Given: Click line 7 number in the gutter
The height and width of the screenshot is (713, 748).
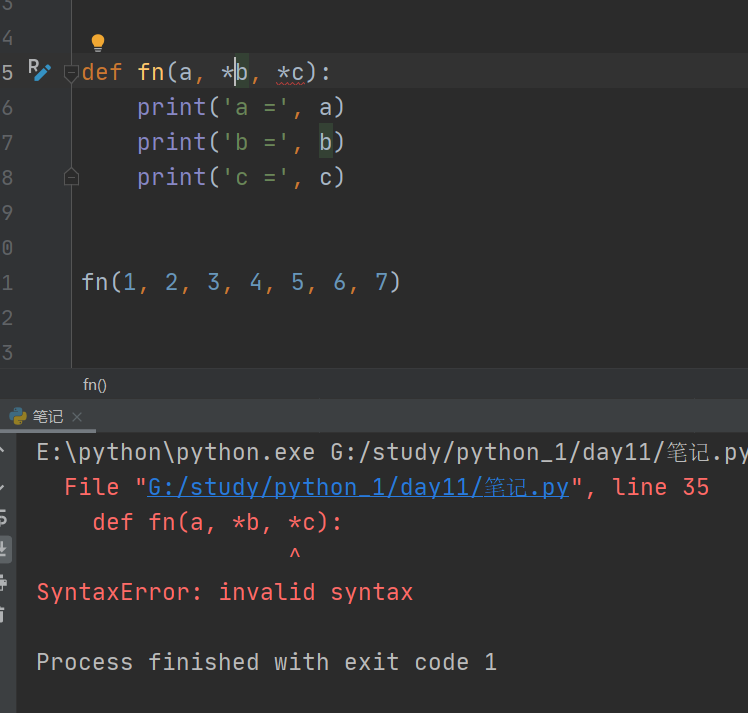Looking at the screenshot, I should pyautogui.click(x=7, y=142).
